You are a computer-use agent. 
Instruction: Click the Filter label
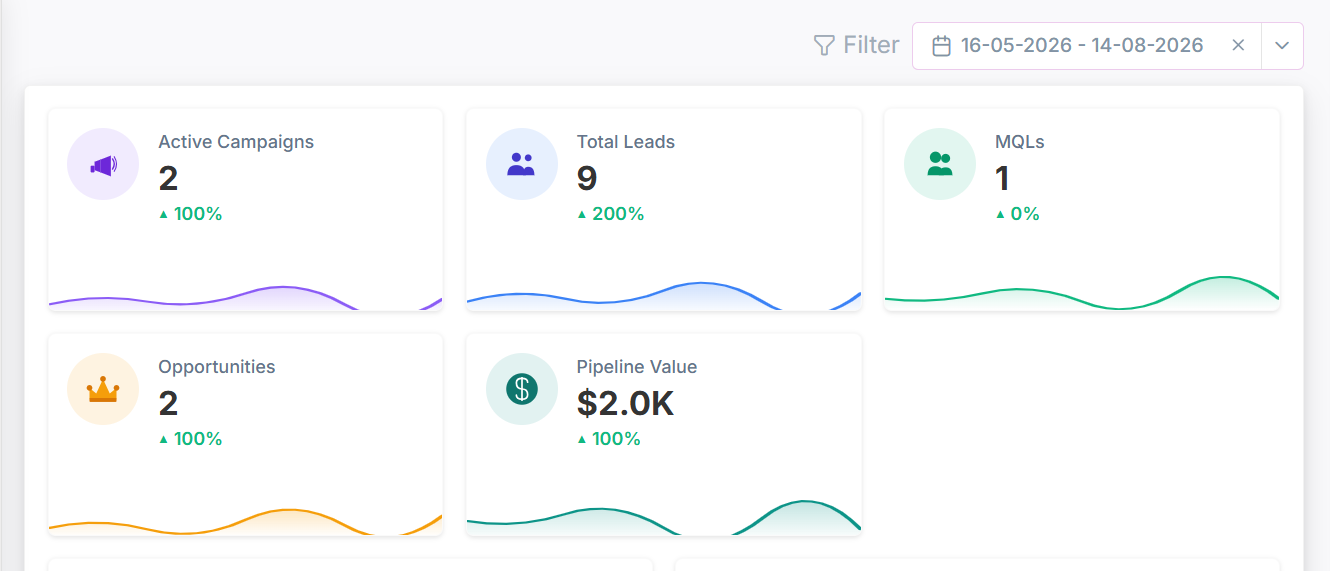pos(871,45)
